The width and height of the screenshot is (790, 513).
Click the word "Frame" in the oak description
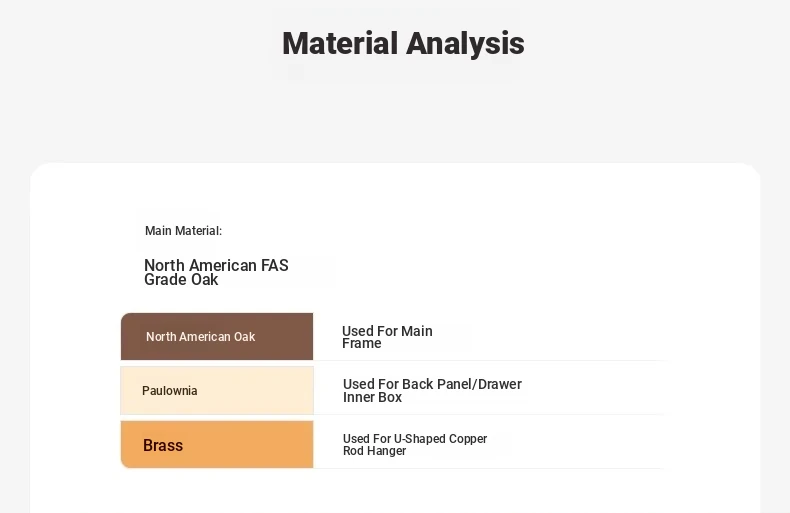point(361,344)
